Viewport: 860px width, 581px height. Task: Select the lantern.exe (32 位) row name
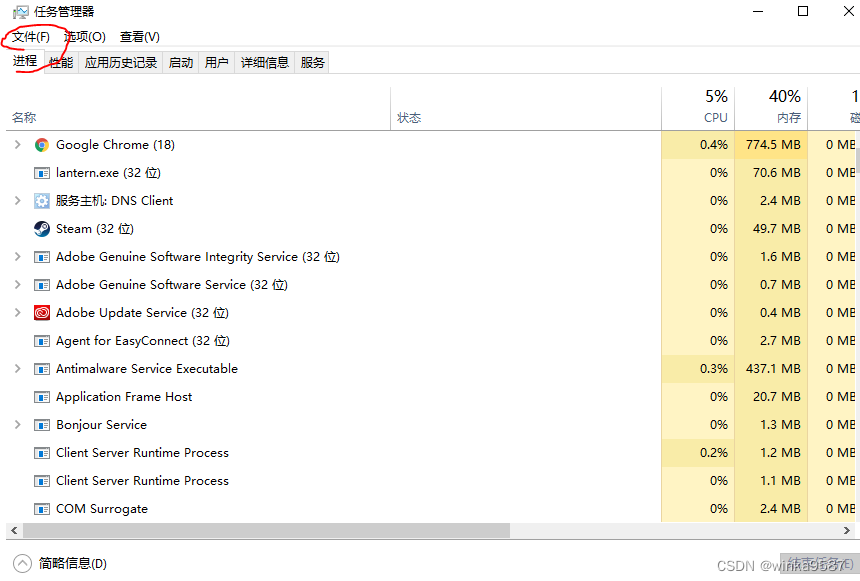[x=108, y=173]
